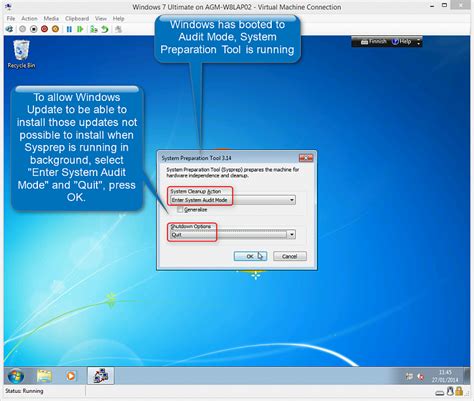Pause the virtual machine
This screenshot has height=401, width=474.
pos(69,29)
